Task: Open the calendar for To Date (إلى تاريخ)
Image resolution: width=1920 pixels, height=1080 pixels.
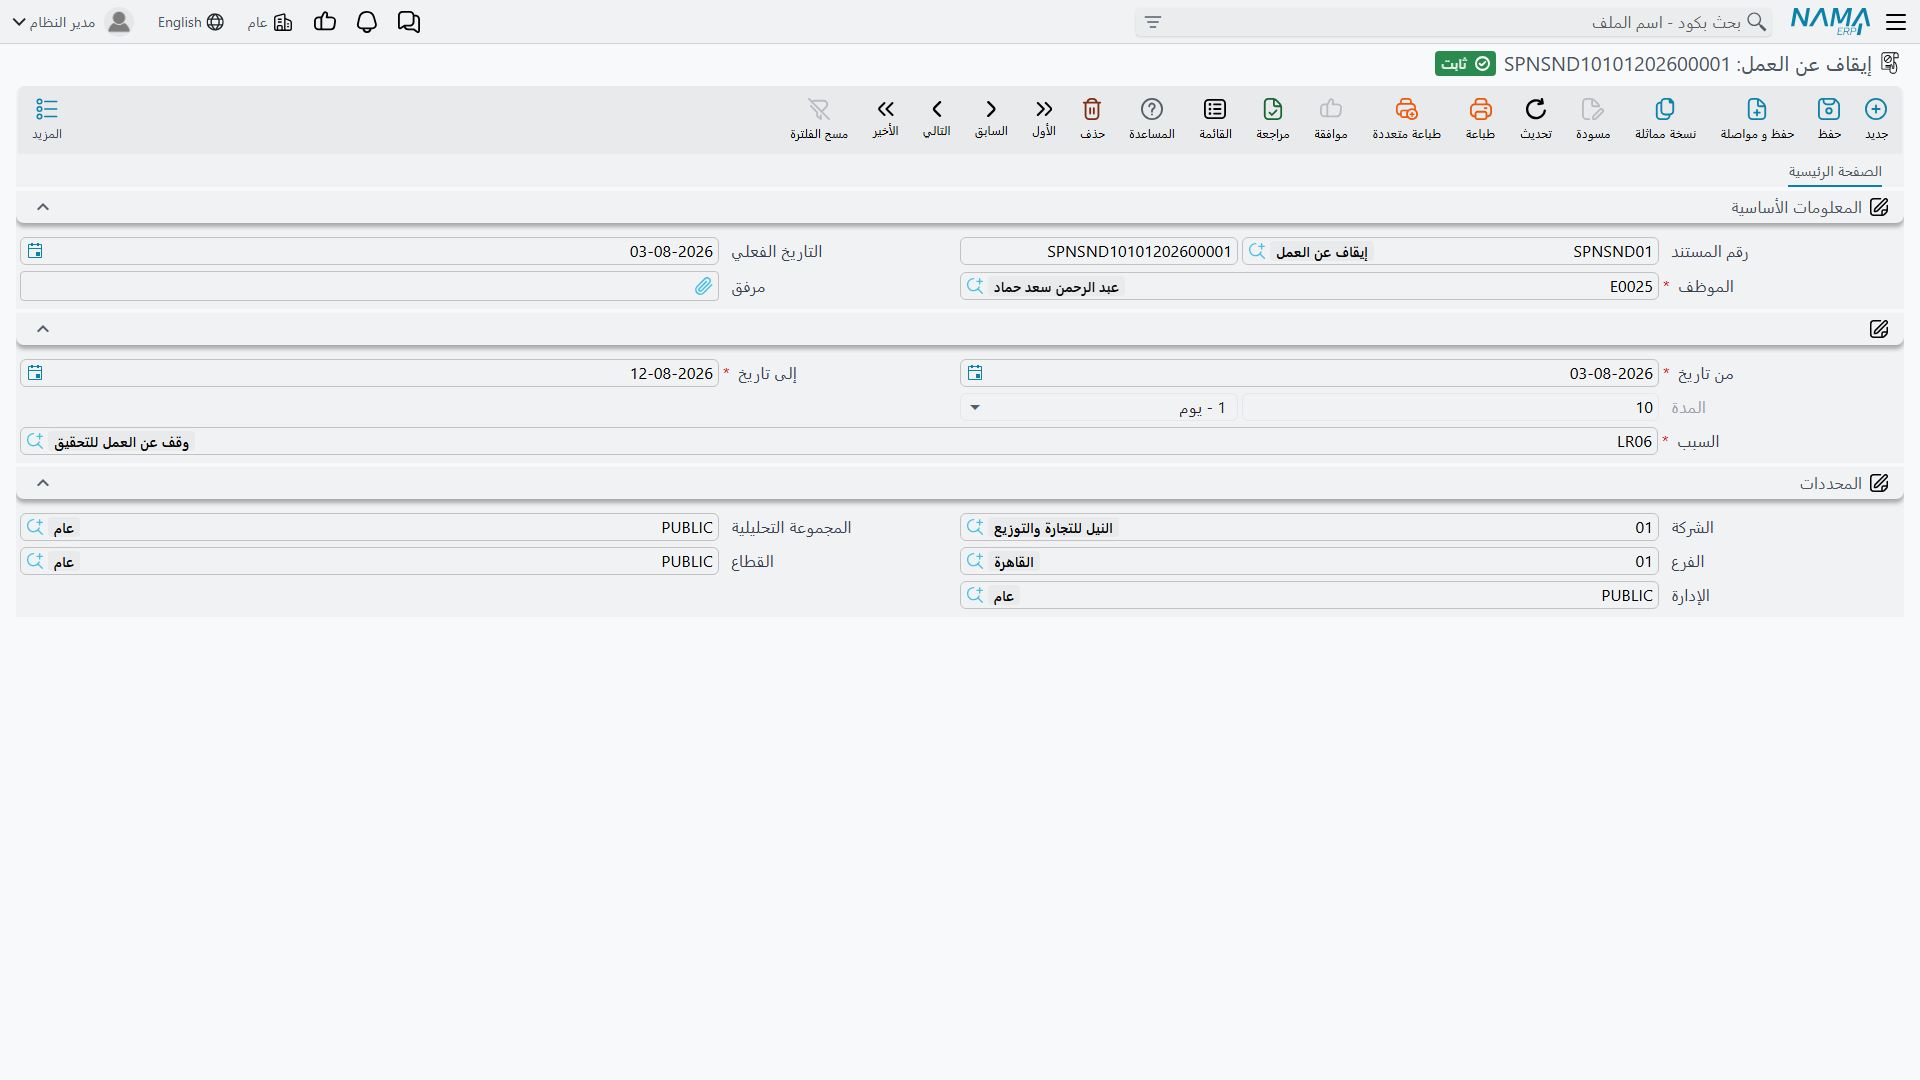Action: [x=35, y=373]
